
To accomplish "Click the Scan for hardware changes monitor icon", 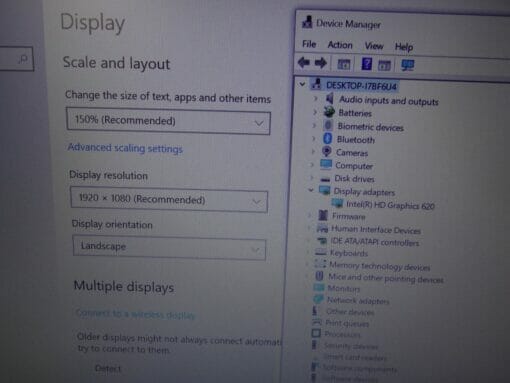I will (x=408, y=65).
